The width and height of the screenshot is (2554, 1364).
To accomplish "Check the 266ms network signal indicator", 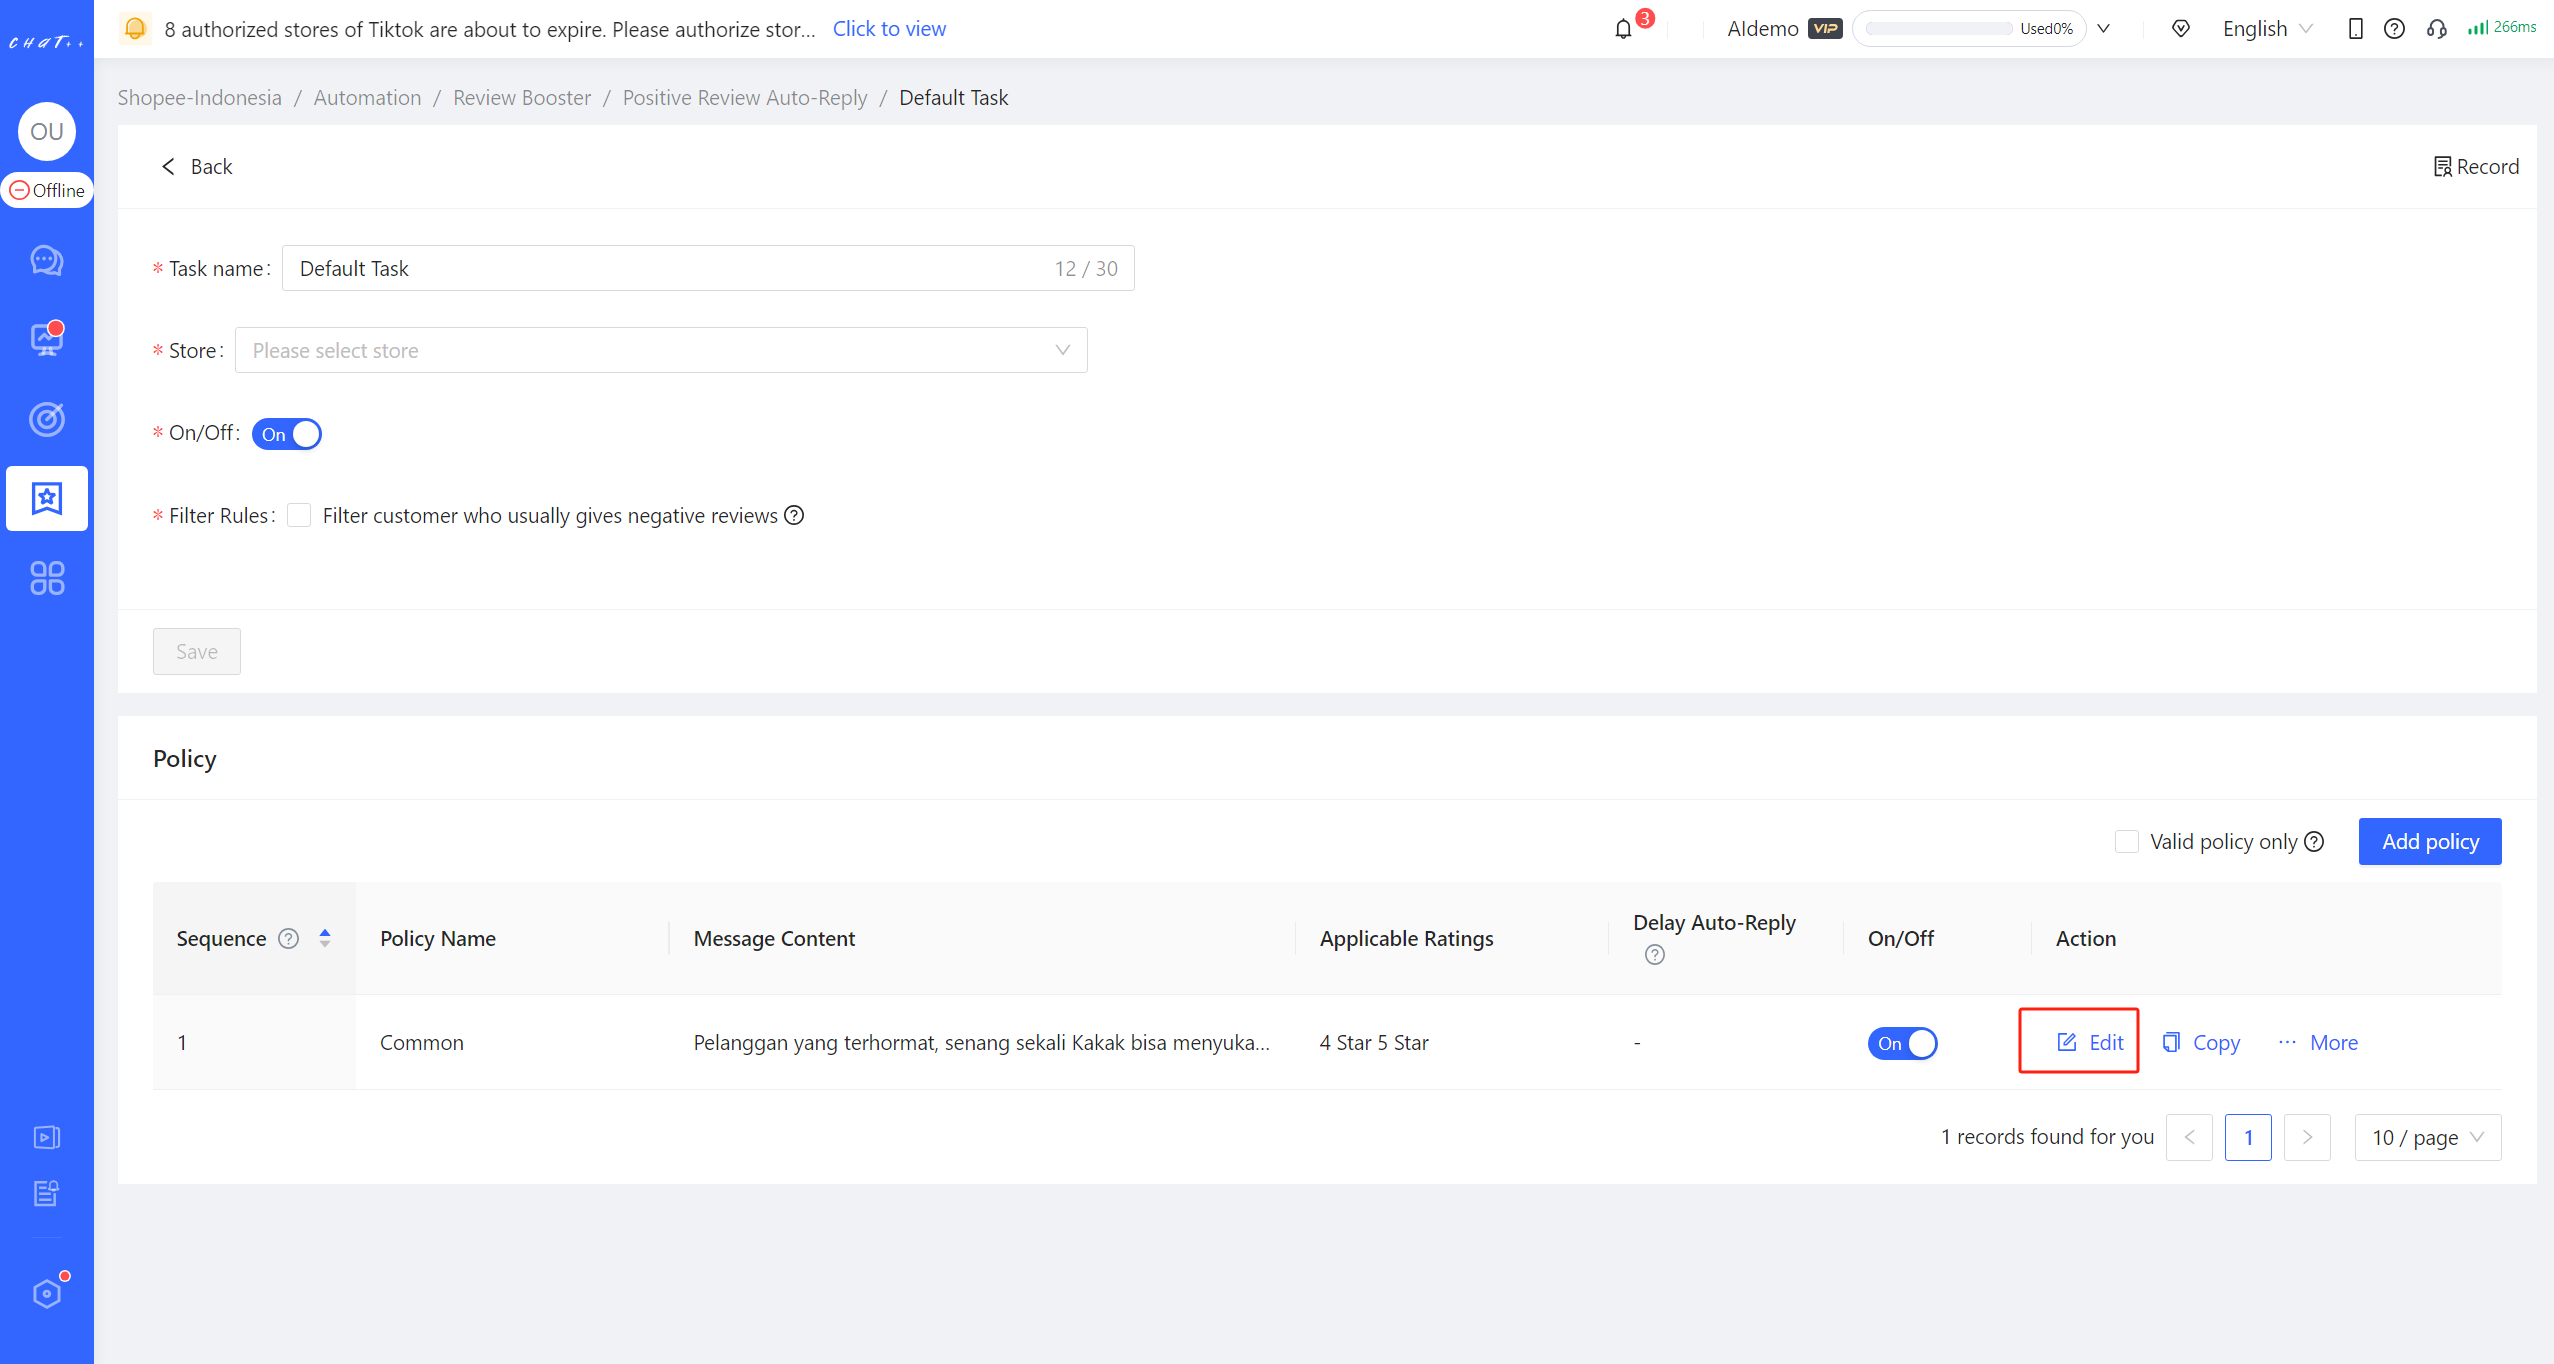I will tap(2502, 27).
